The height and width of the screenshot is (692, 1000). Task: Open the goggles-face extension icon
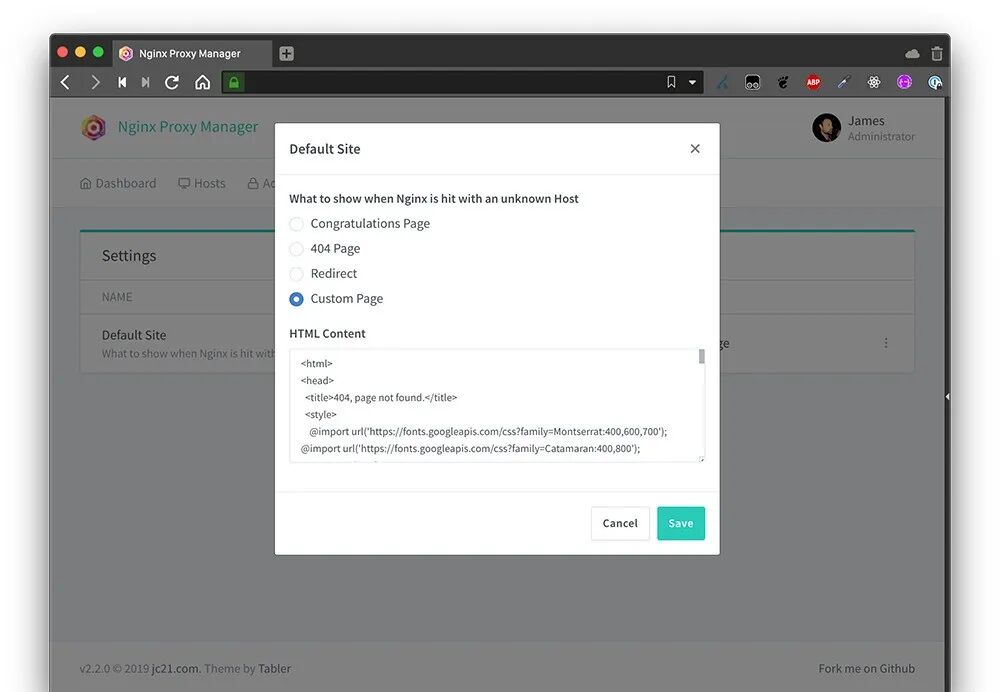coord(753,82)
